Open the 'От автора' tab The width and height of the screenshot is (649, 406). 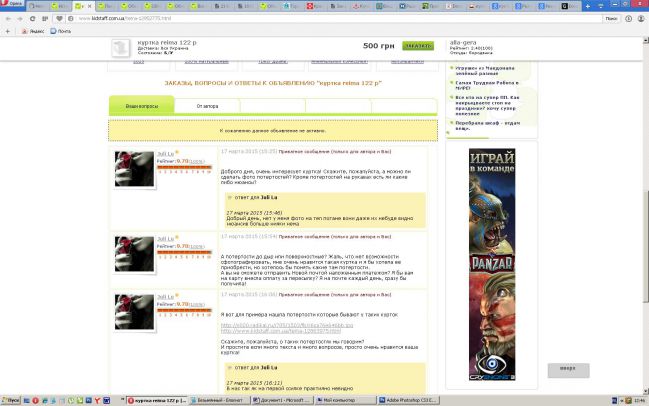(x=208, y=105)
